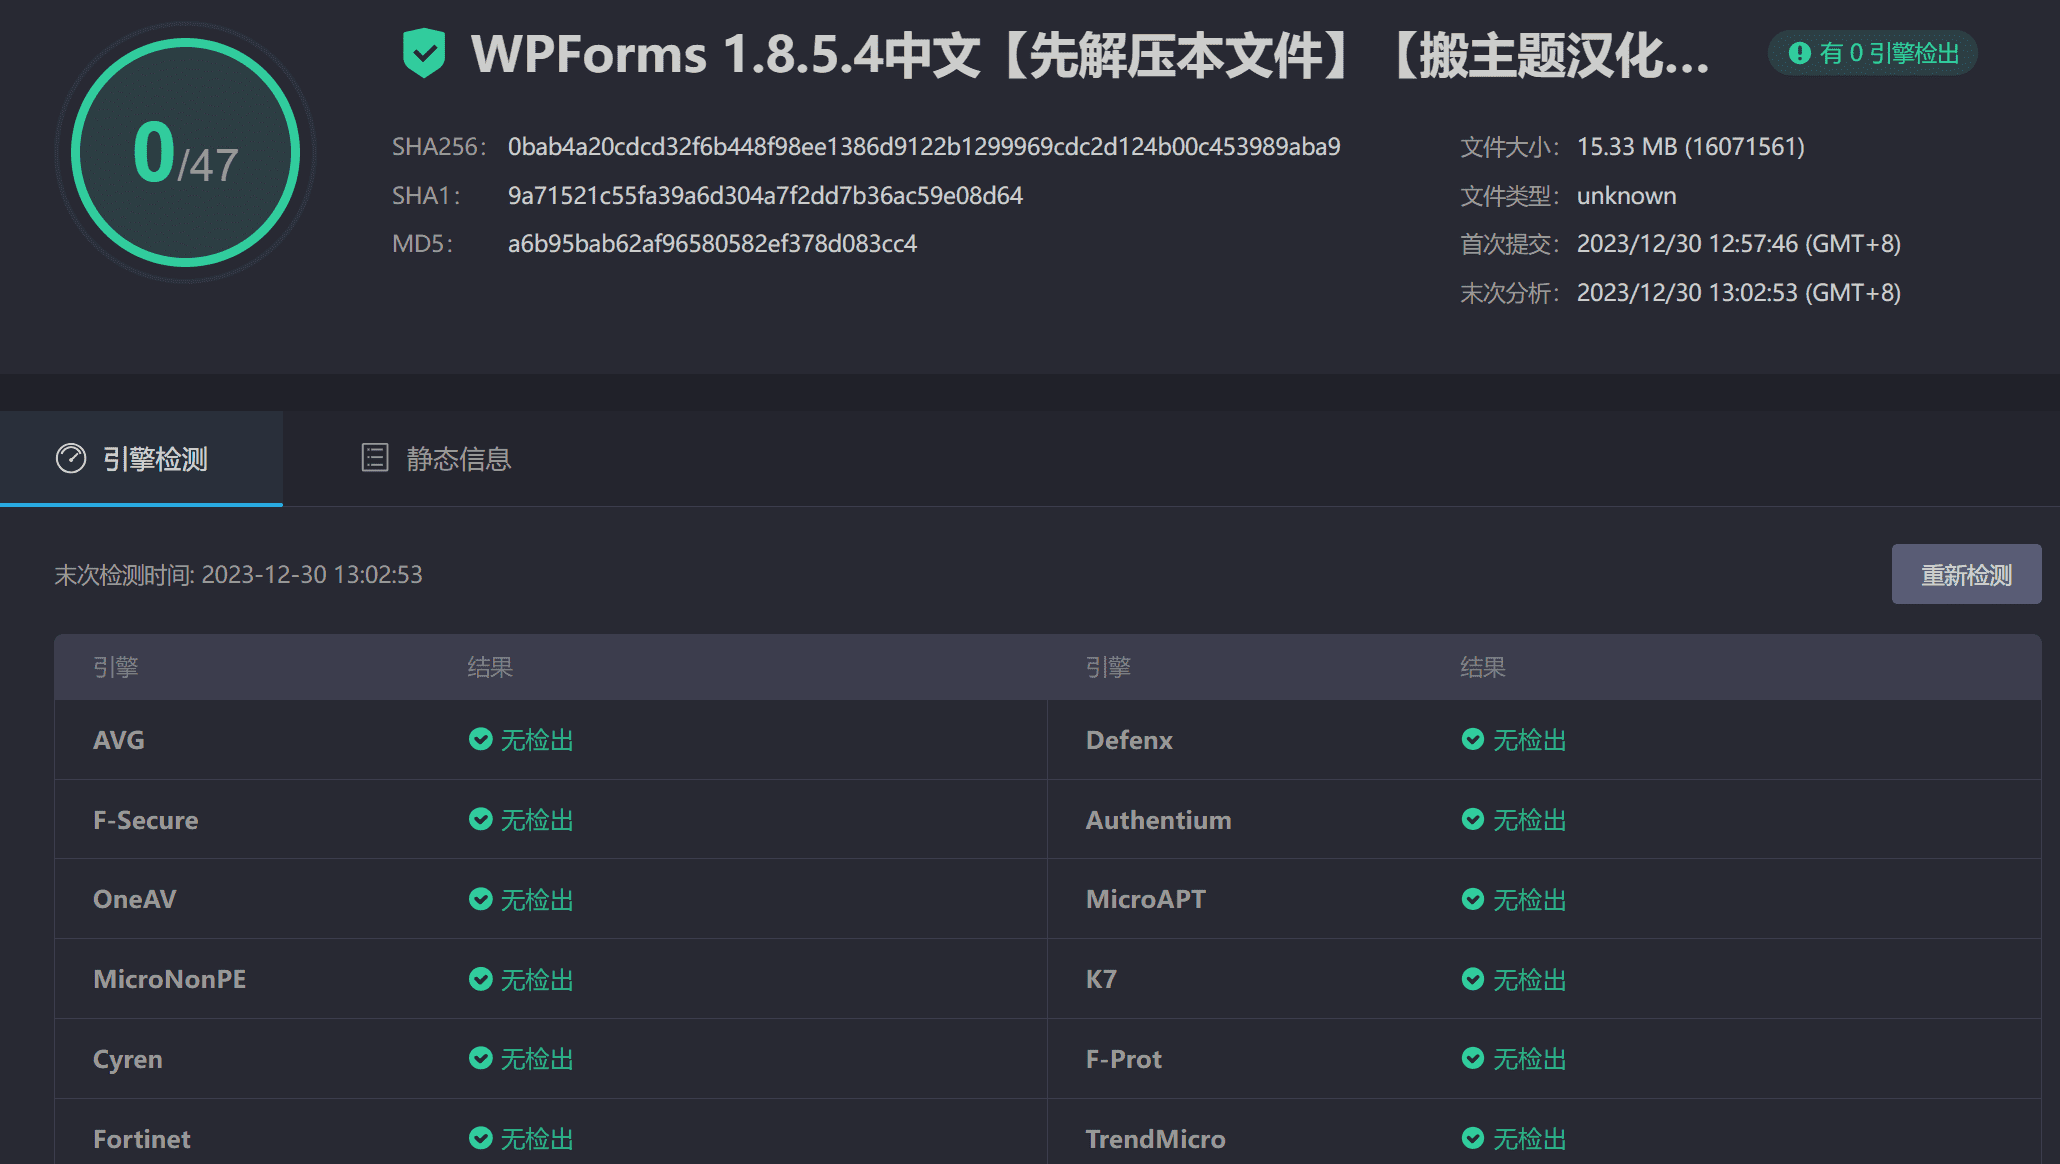Click the green check icon in OneAV row

click(481, 899)
